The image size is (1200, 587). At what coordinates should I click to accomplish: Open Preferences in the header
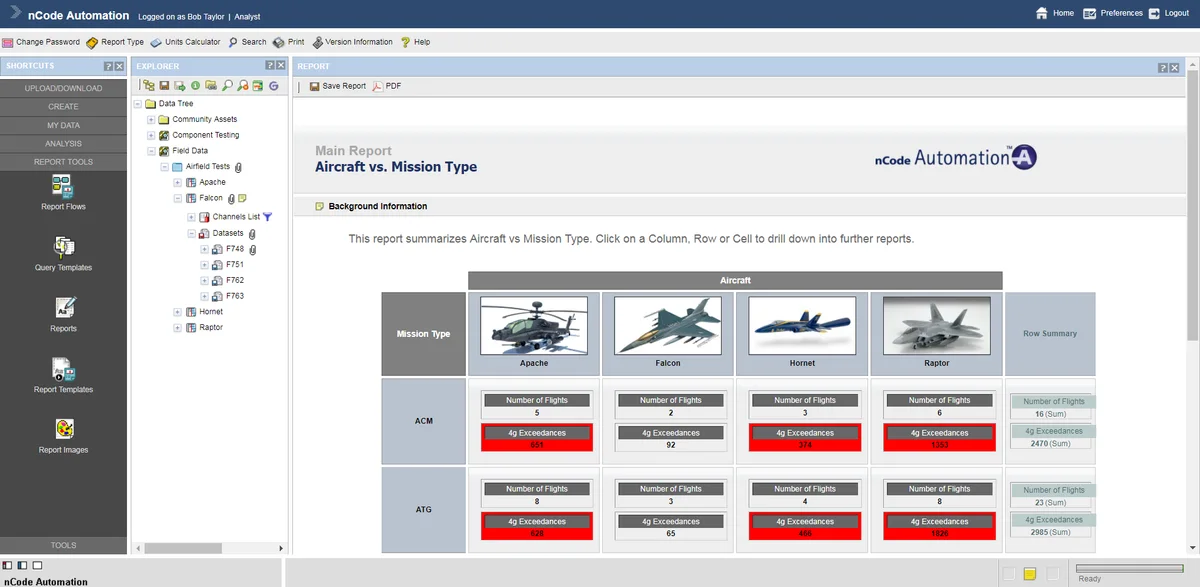point(1112,13)
